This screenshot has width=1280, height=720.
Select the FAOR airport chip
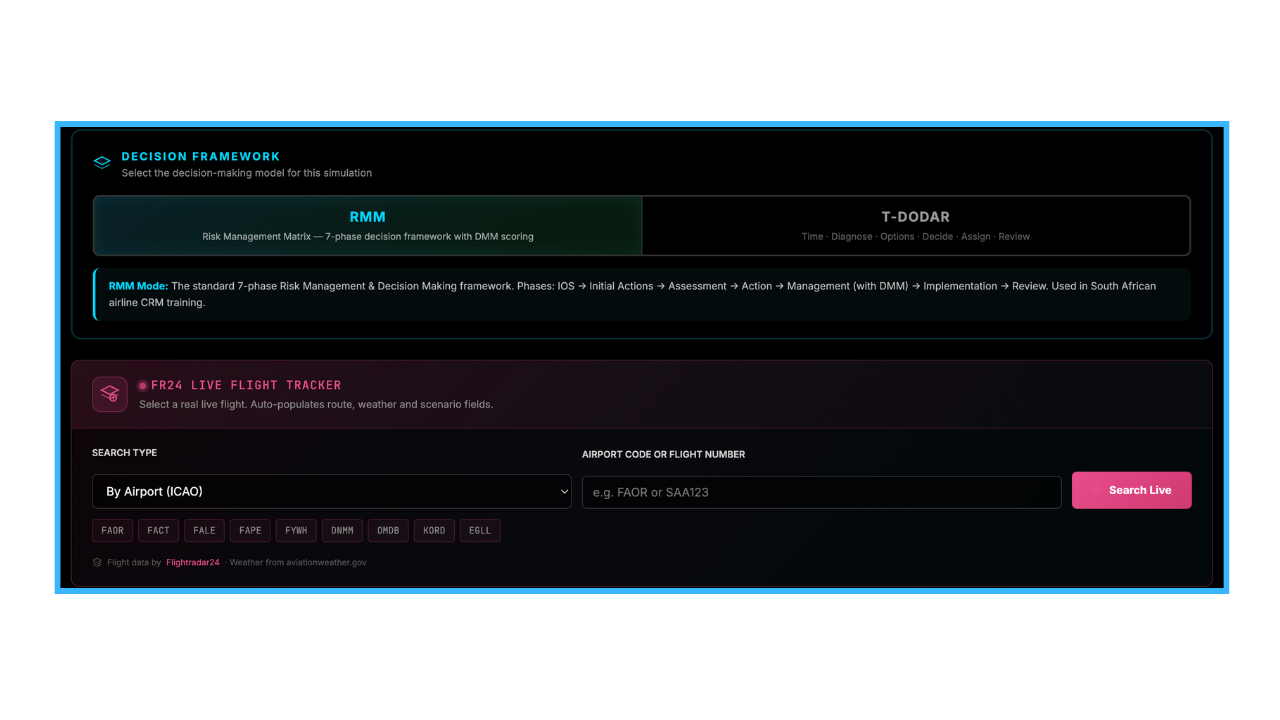pyautogui.click(x=112, y=530)
